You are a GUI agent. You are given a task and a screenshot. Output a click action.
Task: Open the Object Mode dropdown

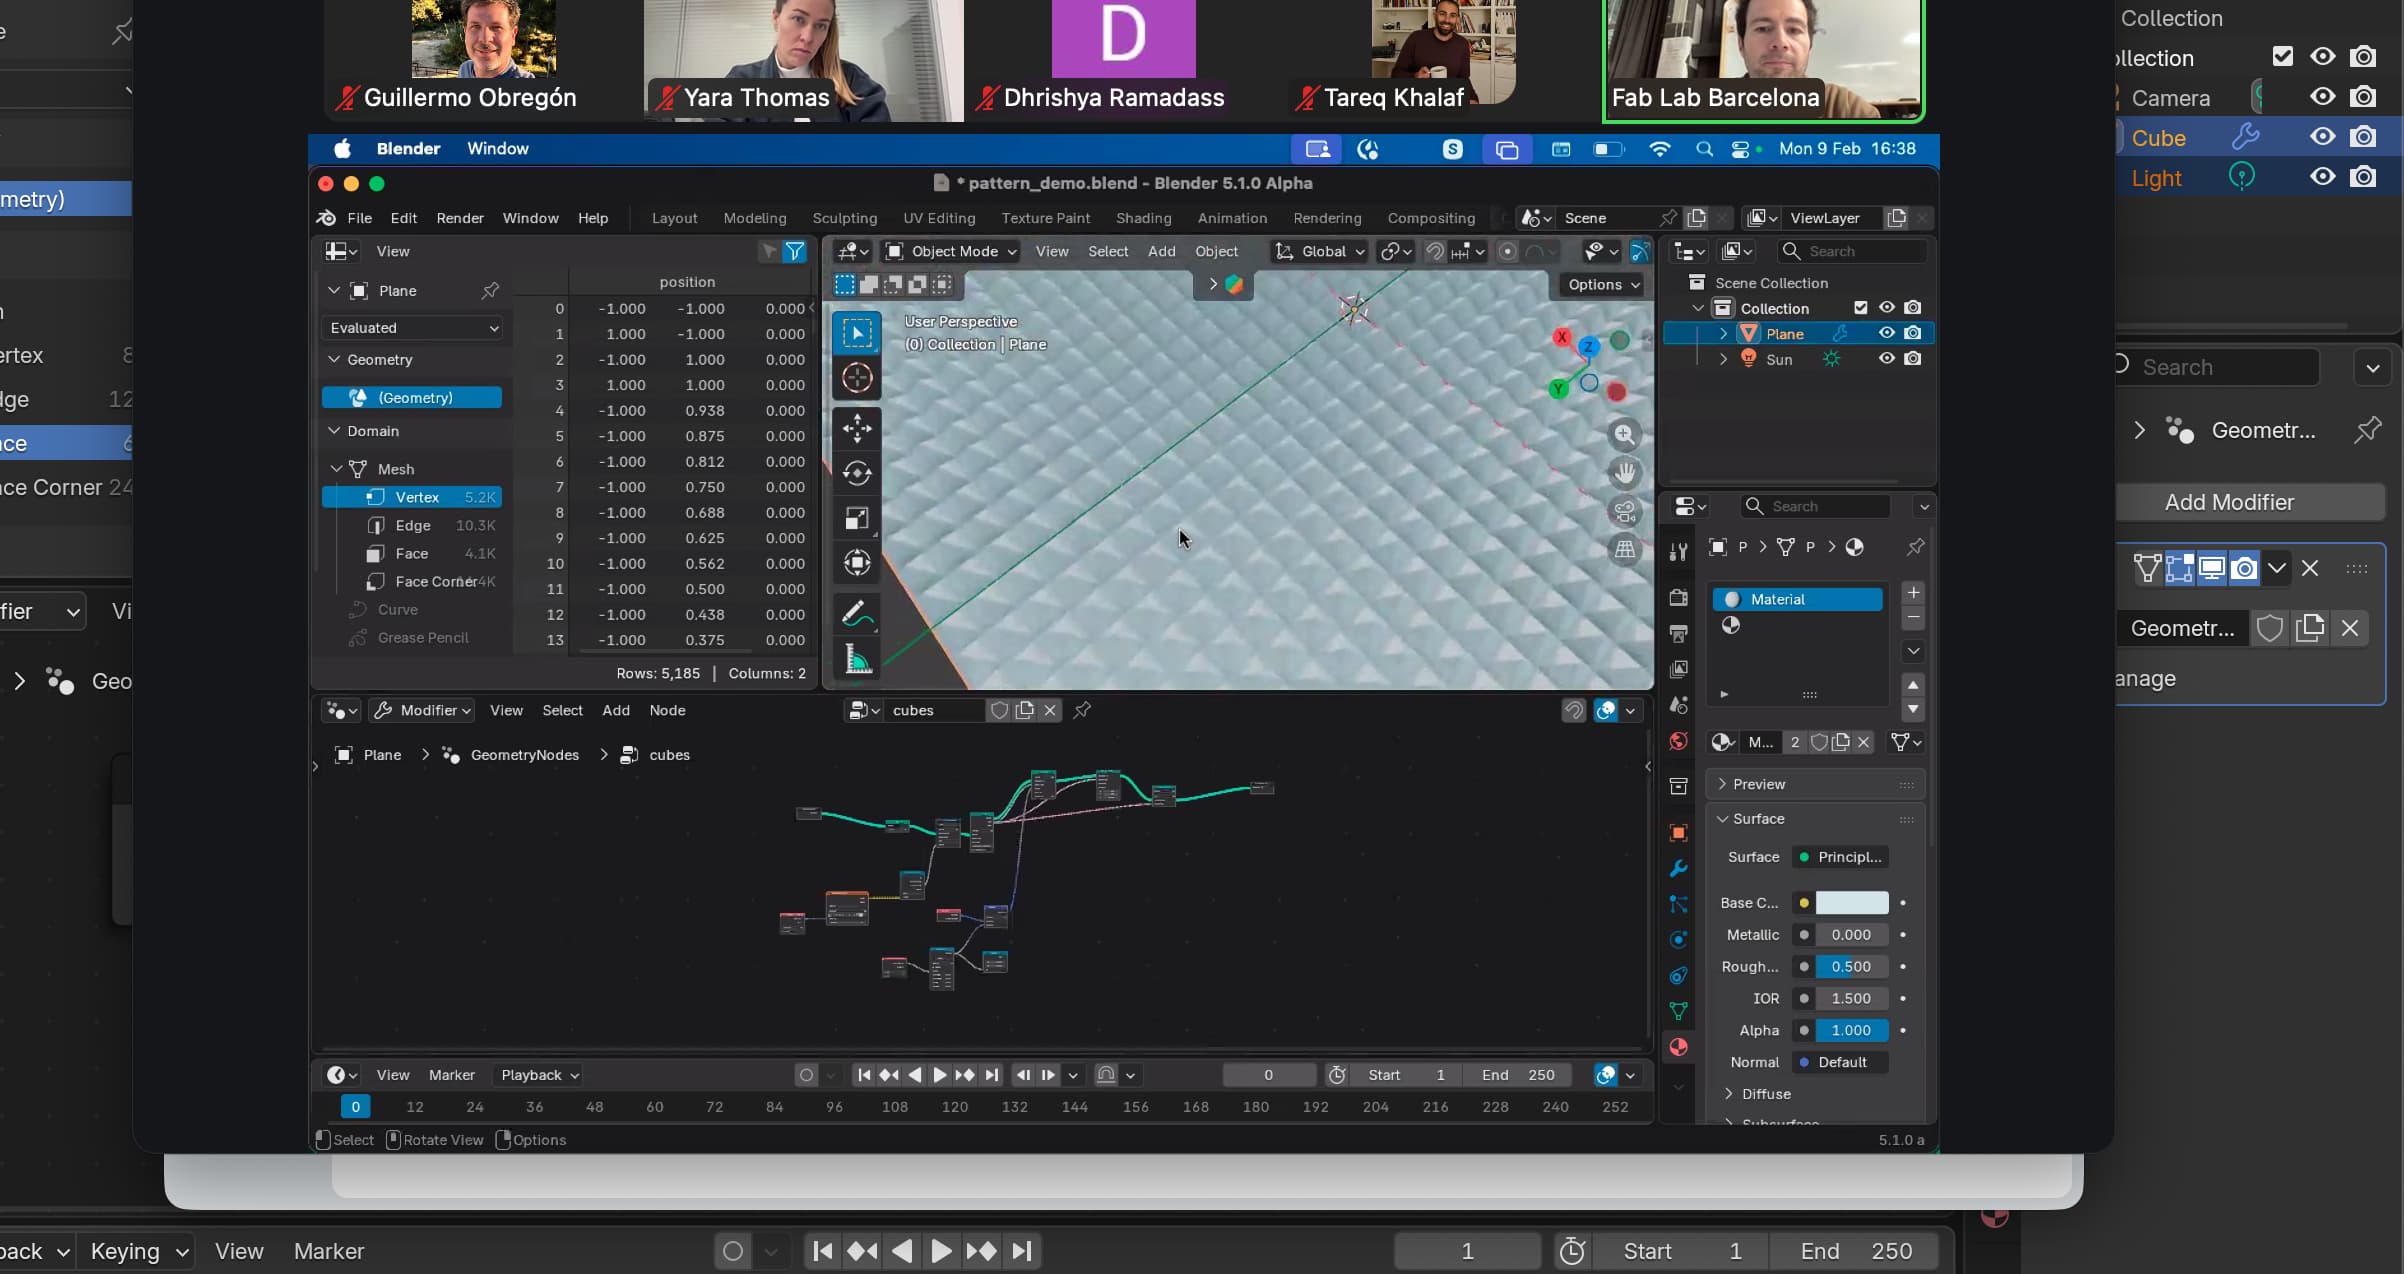tap(951, 252)
